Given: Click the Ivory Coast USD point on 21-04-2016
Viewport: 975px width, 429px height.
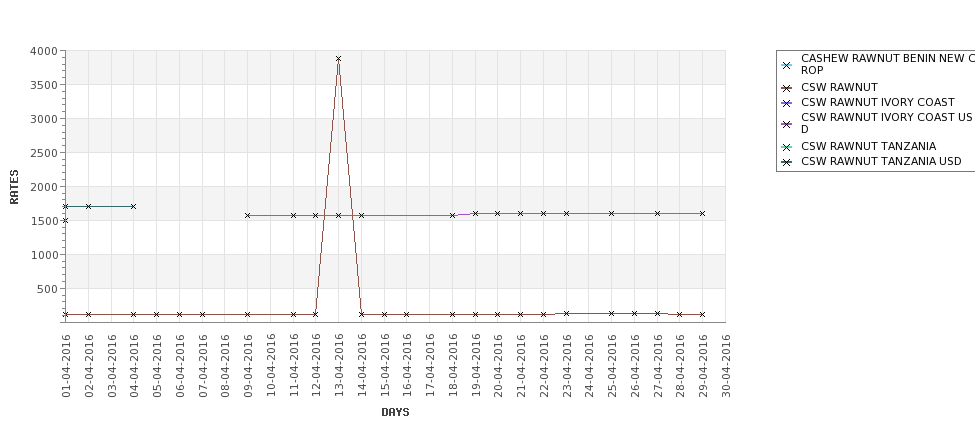Looking at the screenshot, I should point(520,213).
